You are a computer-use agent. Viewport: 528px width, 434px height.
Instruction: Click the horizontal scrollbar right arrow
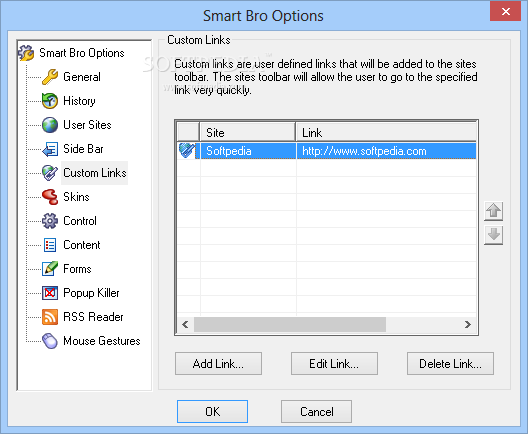click(468, 325)
